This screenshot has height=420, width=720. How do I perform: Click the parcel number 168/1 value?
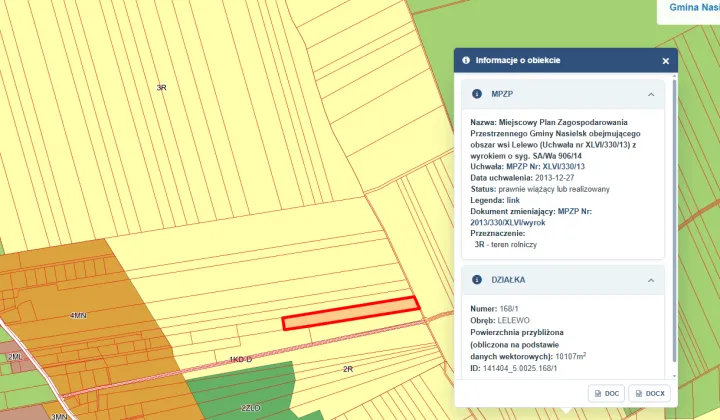coord(509,308)
